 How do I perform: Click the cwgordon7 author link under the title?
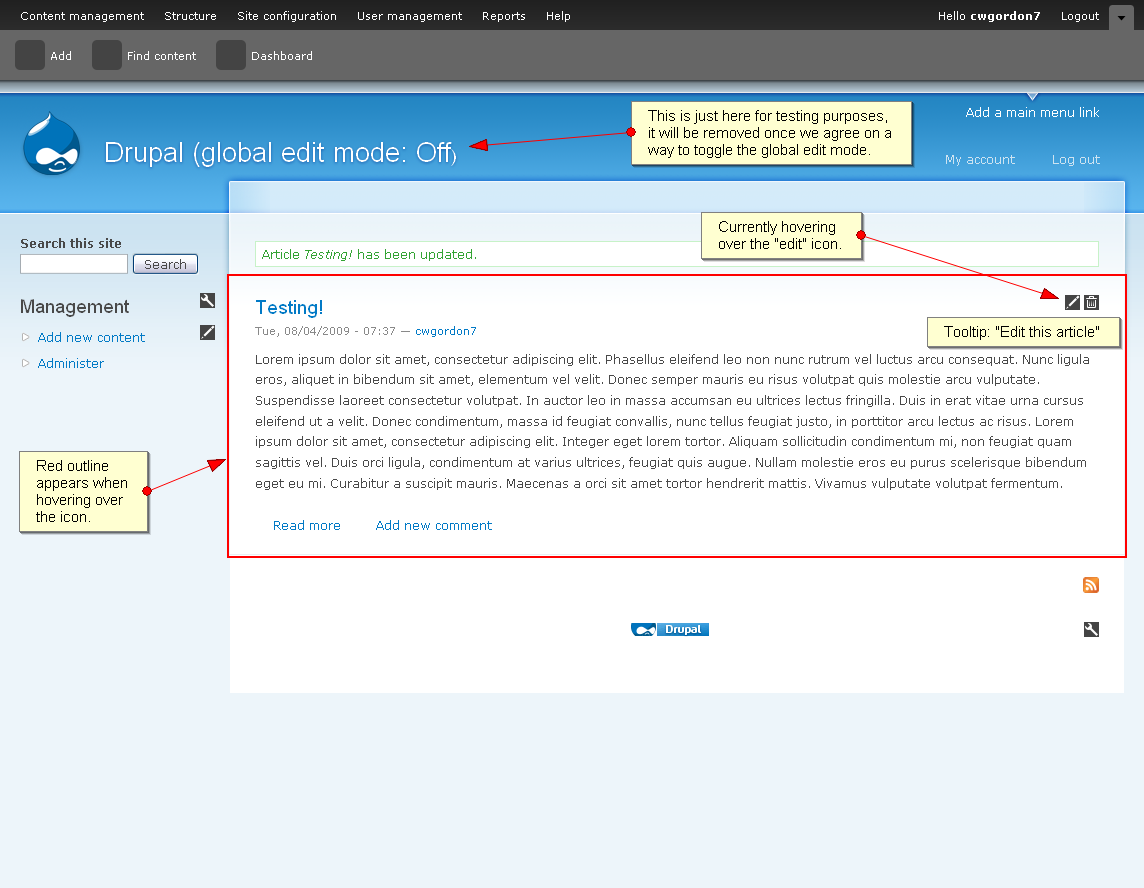(x=446, y=331)
